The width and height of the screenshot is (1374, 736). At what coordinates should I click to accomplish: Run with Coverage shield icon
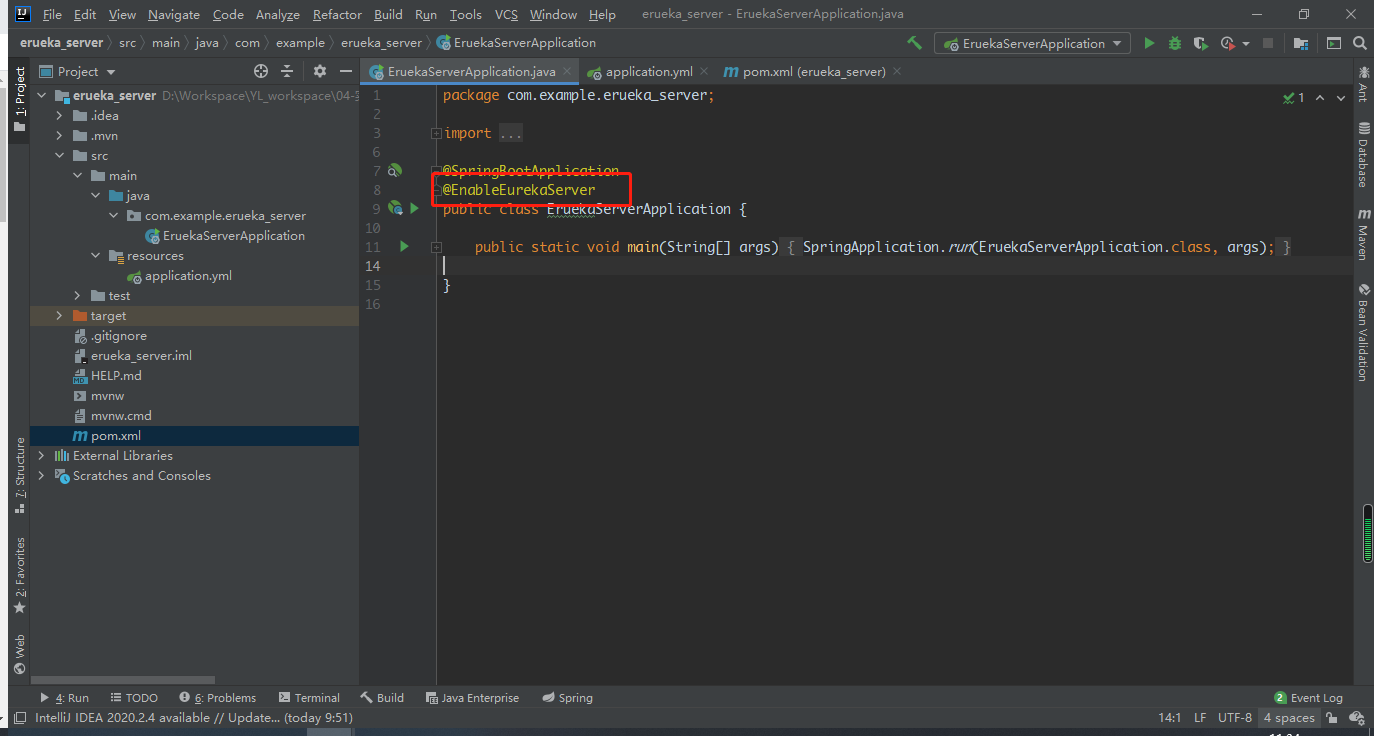[x=1201, y=43]
